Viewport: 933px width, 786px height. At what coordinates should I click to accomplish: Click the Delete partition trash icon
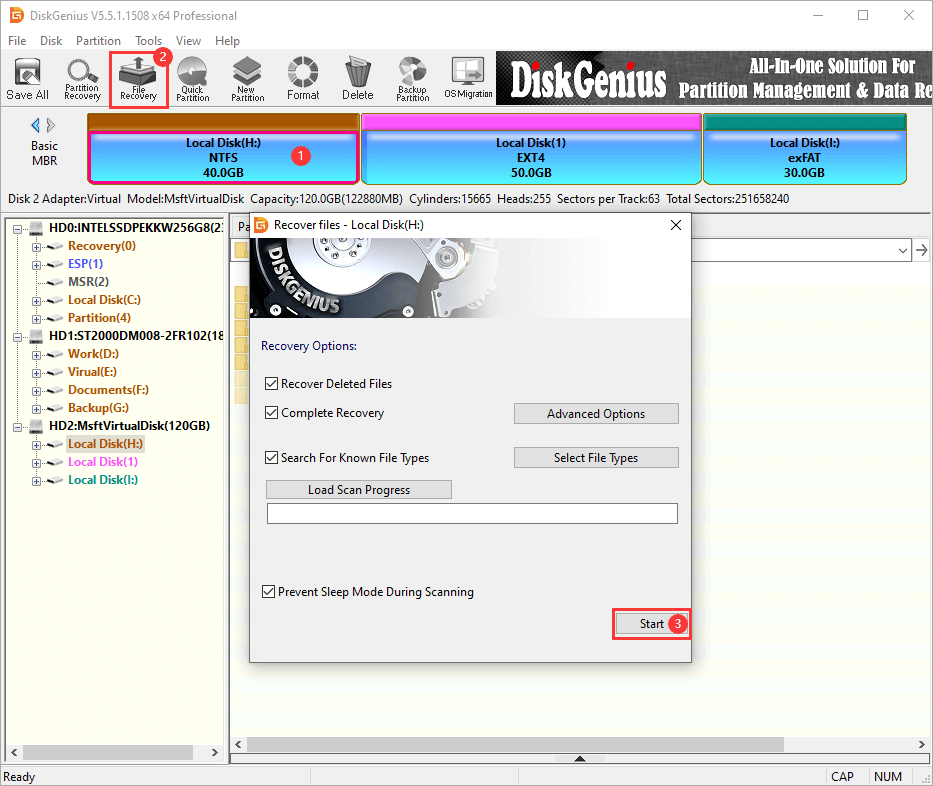click(x=358, y=79)
